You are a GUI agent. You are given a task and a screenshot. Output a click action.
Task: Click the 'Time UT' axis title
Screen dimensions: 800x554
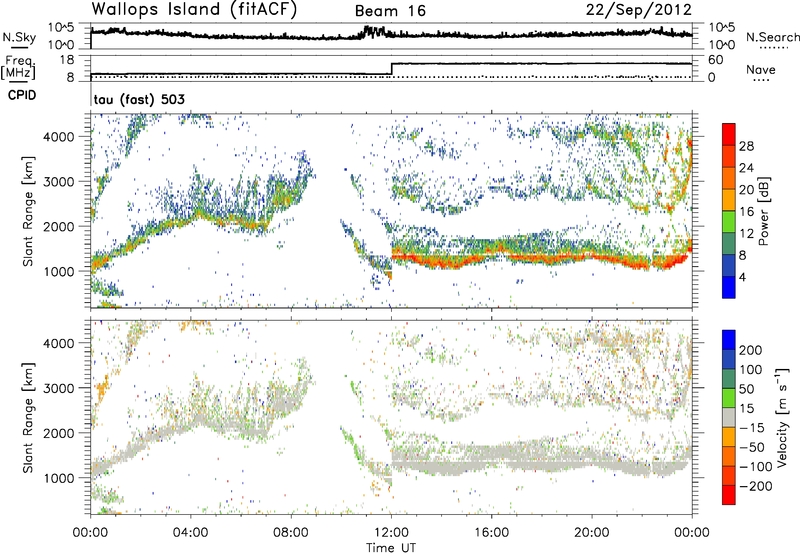[391, 548]
